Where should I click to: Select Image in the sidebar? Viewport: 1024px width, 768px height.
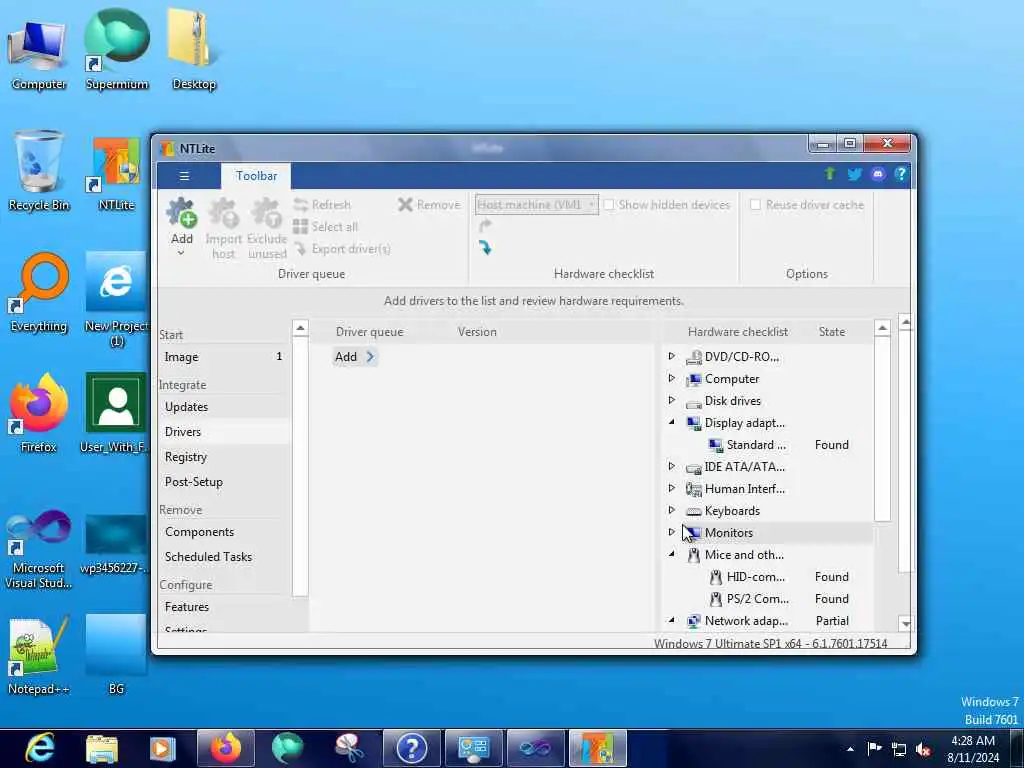tap(223, 357)
